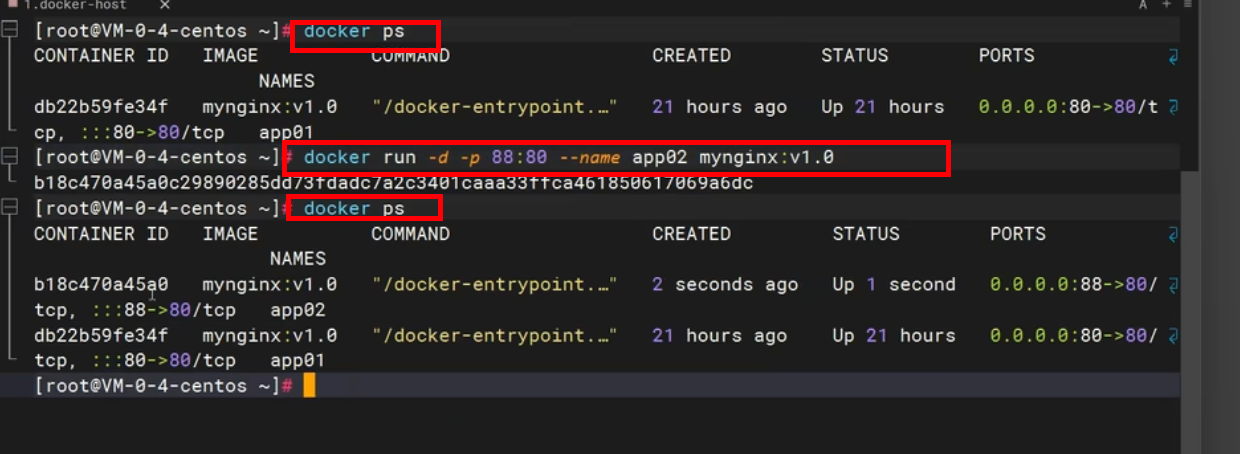Image resolution: width=1240 pixels, height=454 pixels.
Task: Click the wrap arrow on last app01 row
Action: (1173, 336)
